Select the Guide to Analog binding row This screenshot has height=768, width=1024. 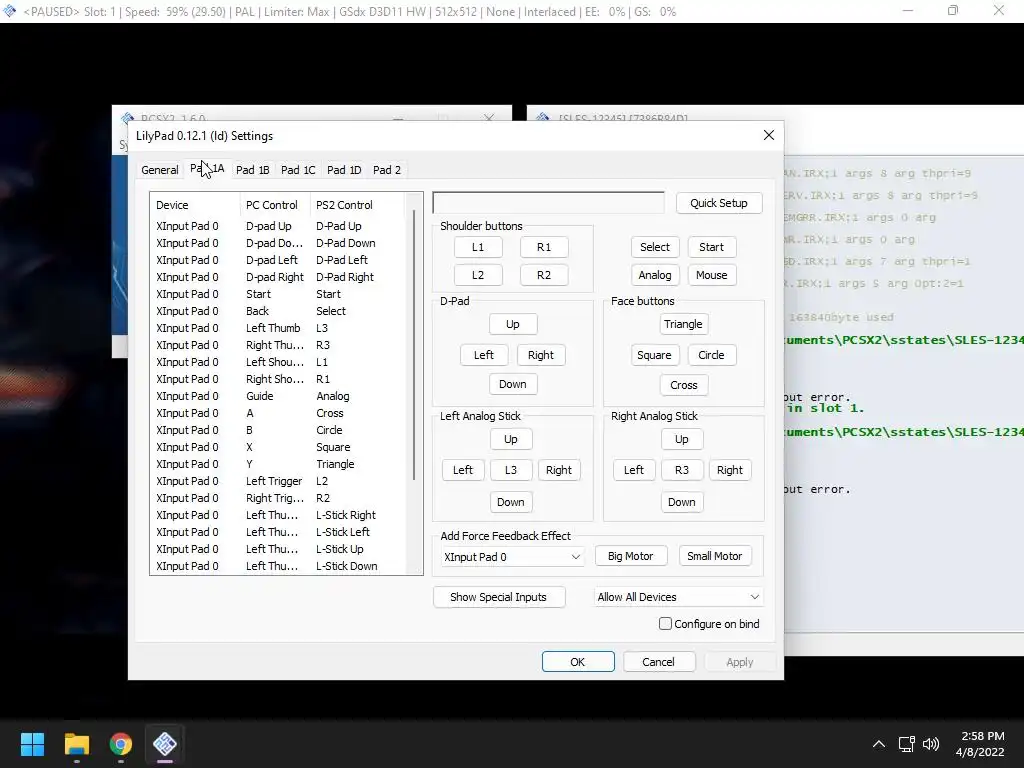coord(278,396)
